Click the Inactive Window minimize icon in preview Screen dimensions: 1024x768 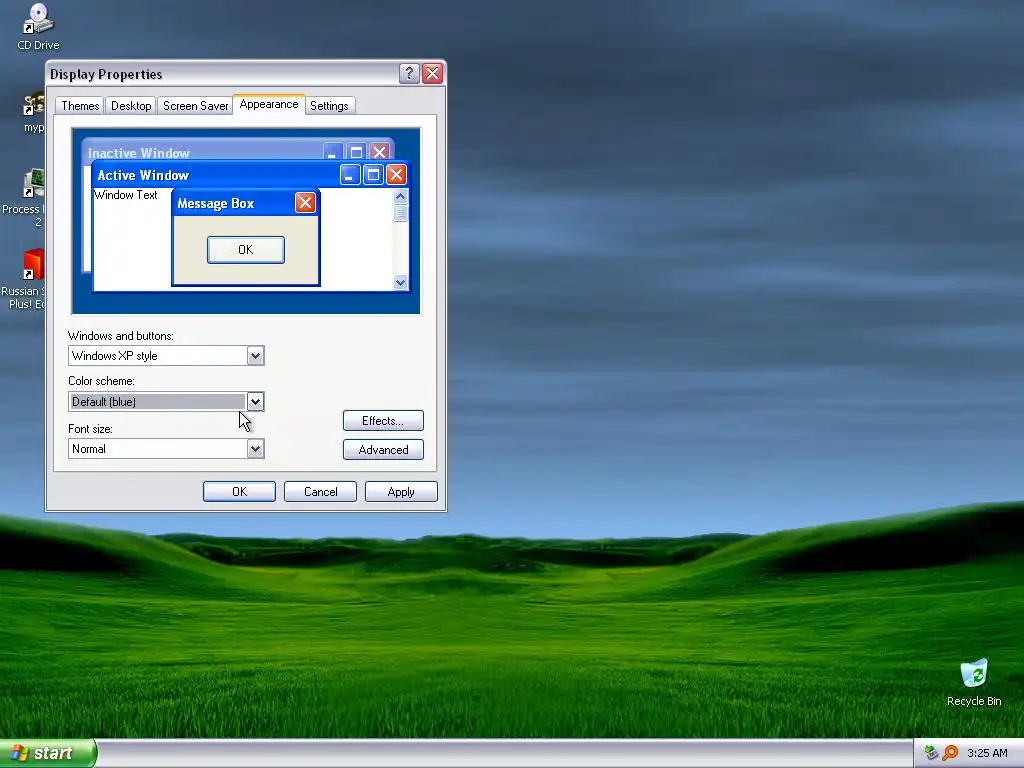[x=333, y=152]
